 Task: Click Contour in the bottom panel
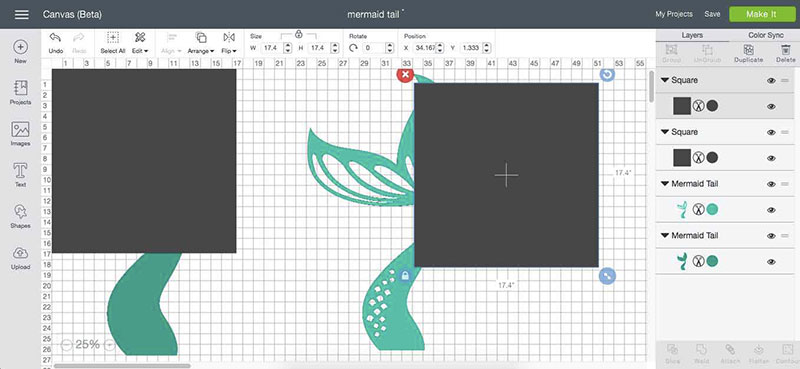[787, 353]
